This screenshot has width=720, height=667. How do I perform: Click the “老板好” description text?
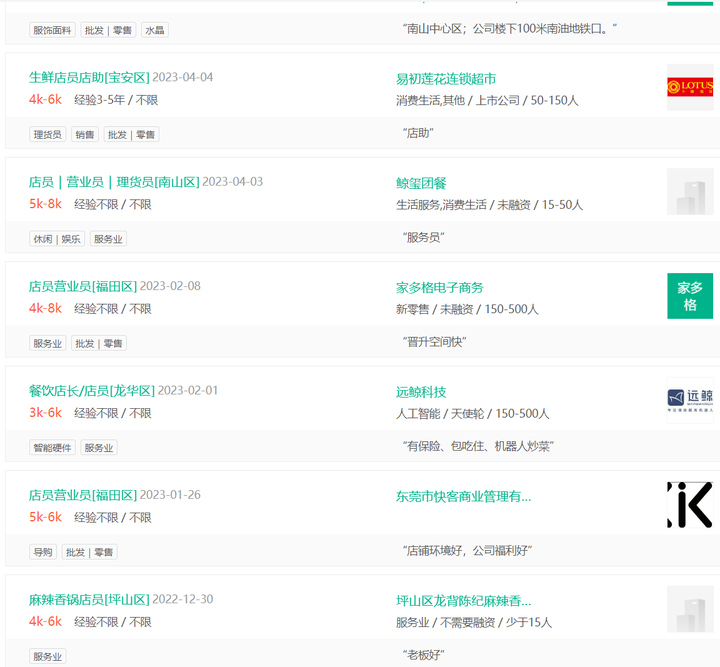click(x=423, y=655)
